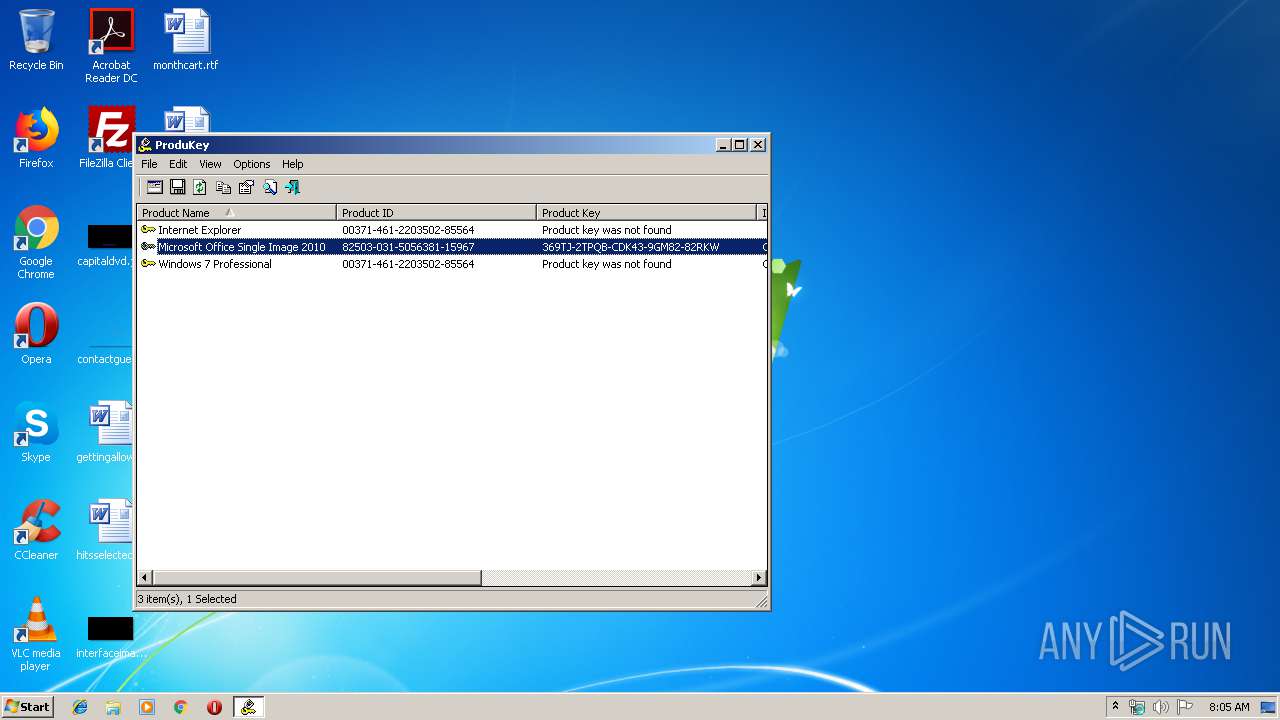Click Product ID 82503-031-5056381-15967
This screenshot has height=720, width=1280.
pos(408,247)
